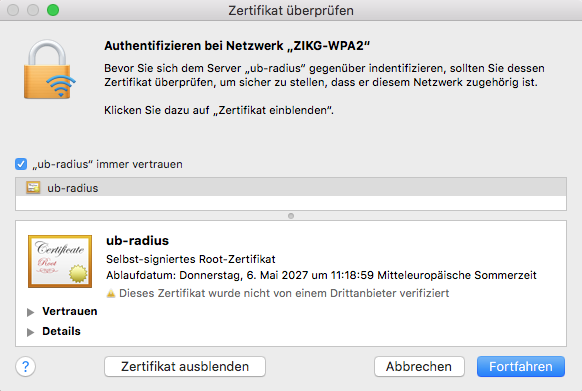Viewport: 582px width, 391px height.
Task: Expand the Details disclosure triangle
Action: 30,332
